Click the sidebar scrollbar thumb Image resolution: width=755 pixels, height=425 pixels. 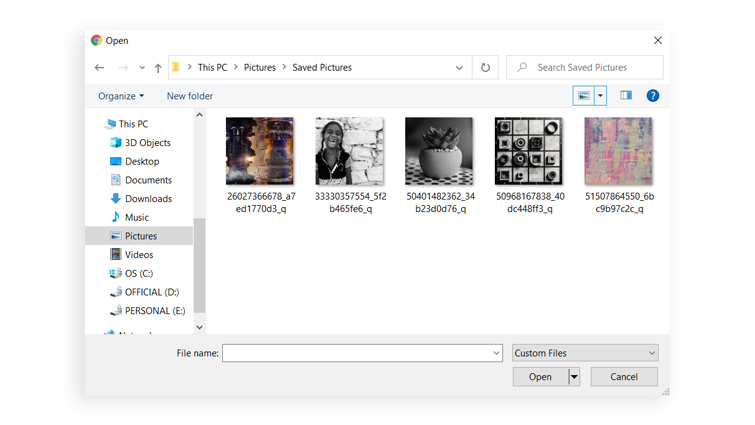pyautogui.click(x=199, y=265)
